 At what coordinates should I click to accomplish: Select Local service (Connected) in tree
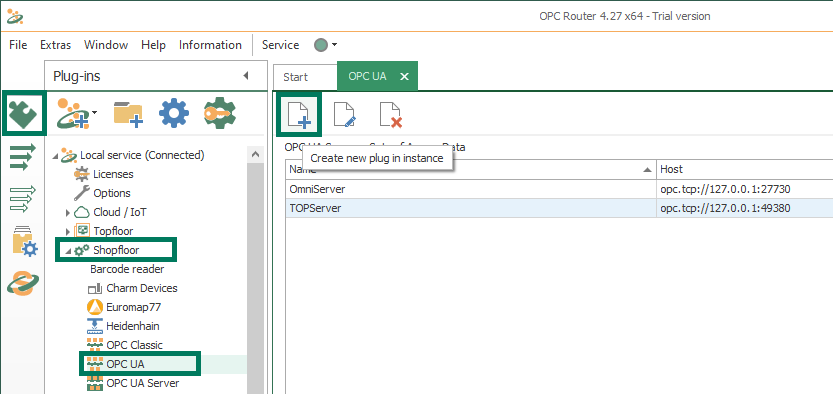point(142,155)
